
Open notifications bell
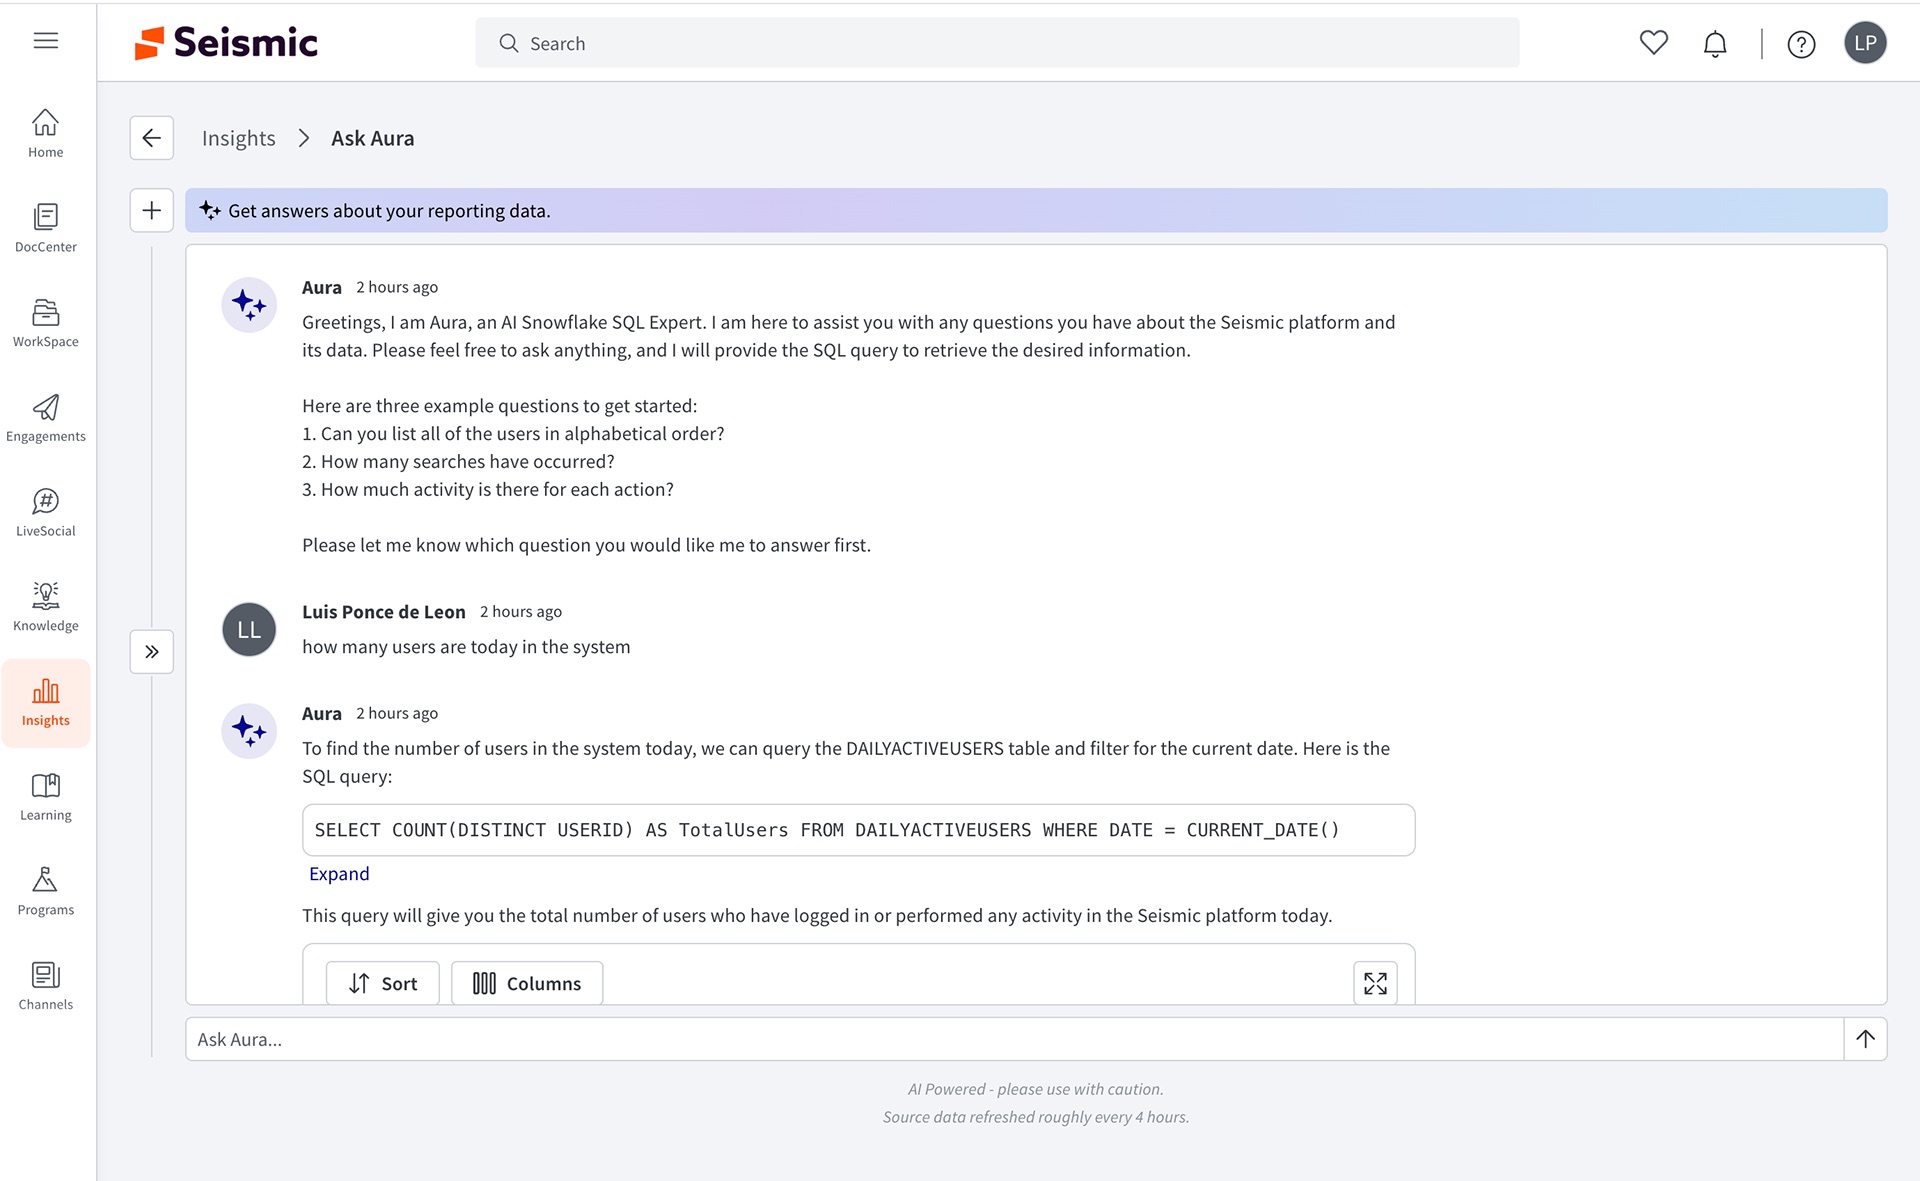click(1715, 44)
